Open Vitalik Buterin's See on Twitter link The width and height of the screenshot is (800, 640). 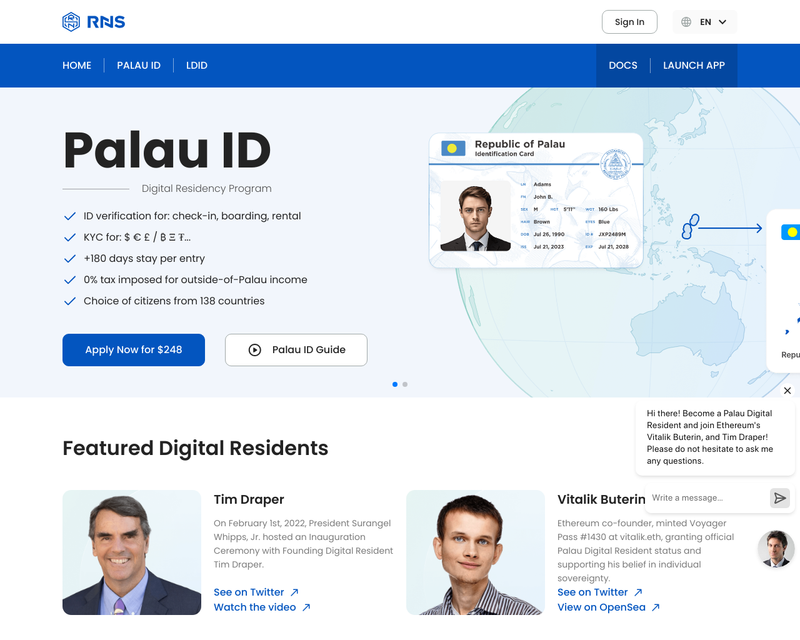[x=599, y=592]
